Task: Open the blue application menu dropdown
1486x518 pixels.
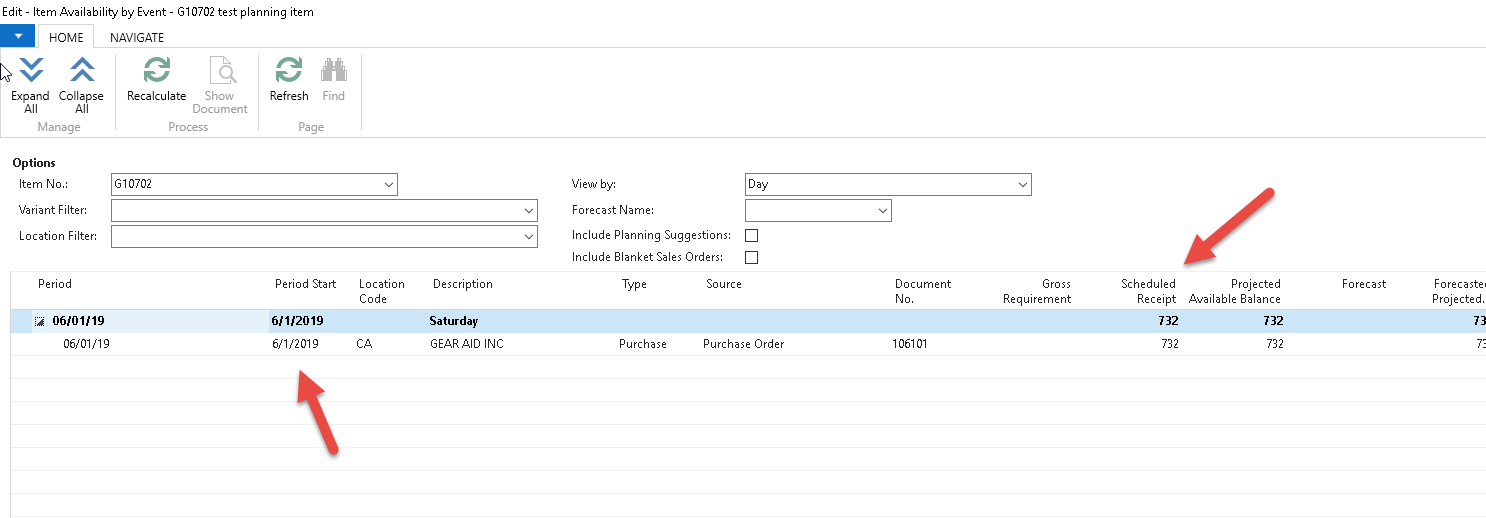Action: 18,36
